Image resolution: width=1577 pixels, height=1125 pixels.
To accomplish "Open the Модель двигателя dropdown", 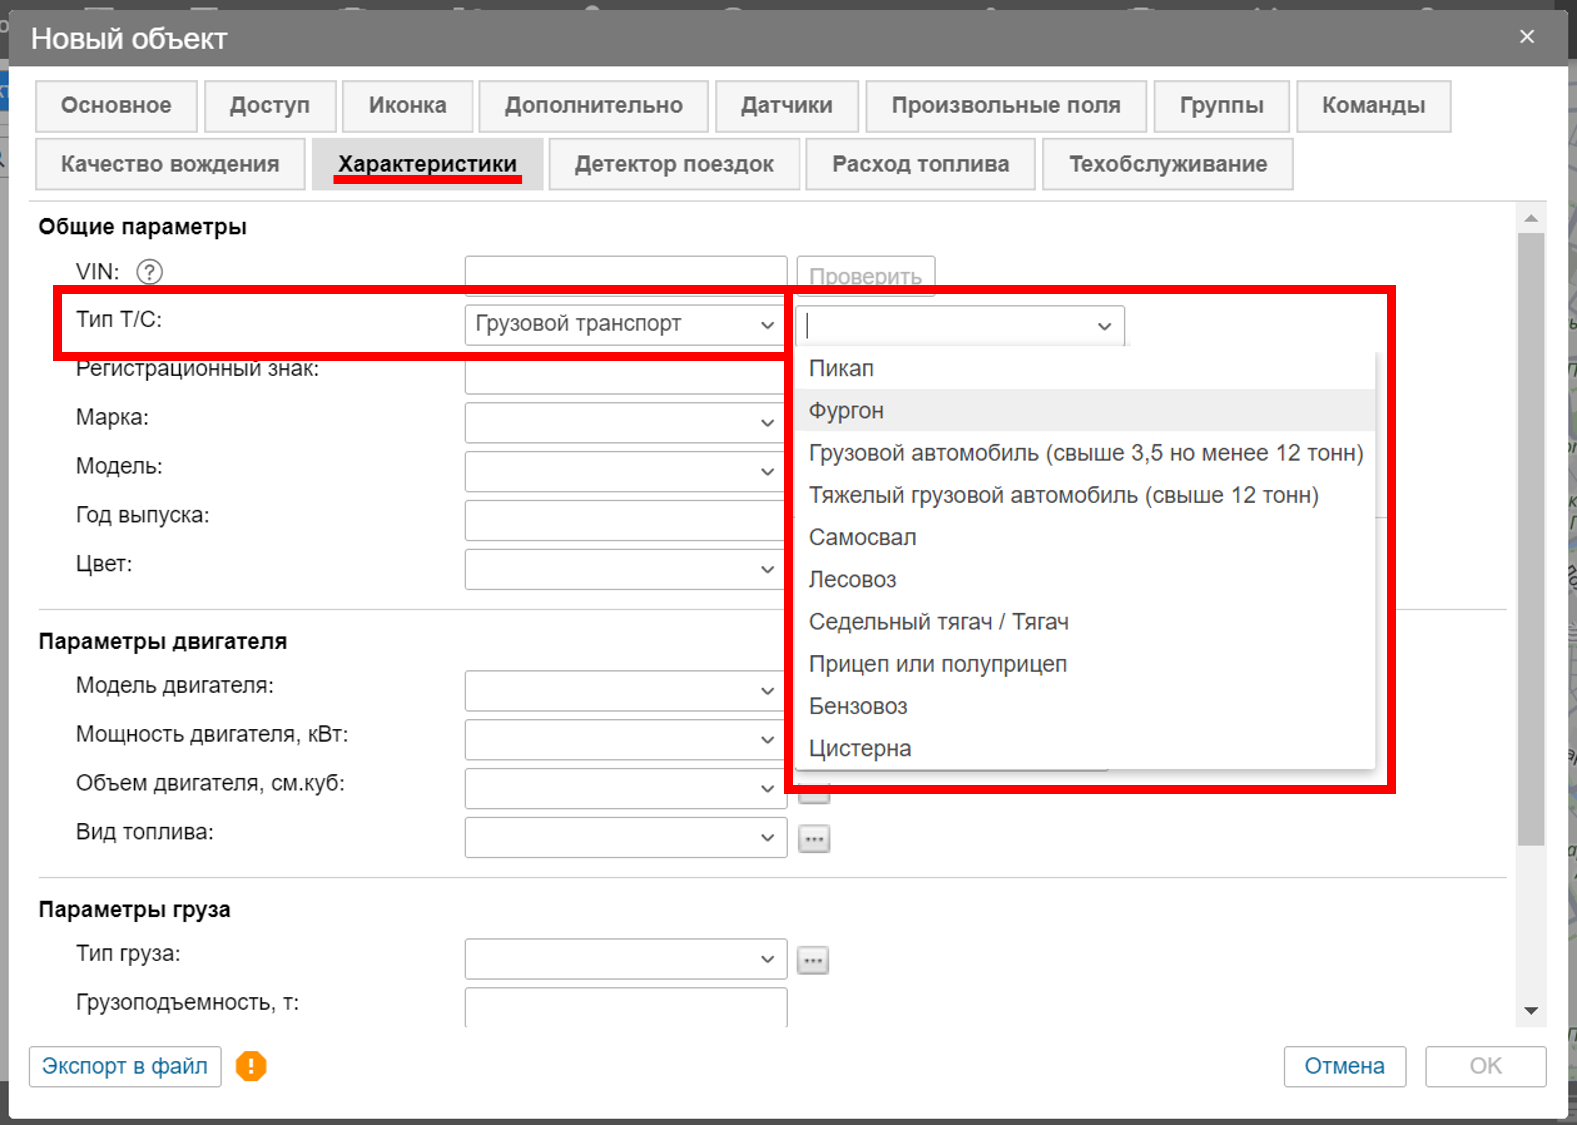I will [x=624, y=691].
